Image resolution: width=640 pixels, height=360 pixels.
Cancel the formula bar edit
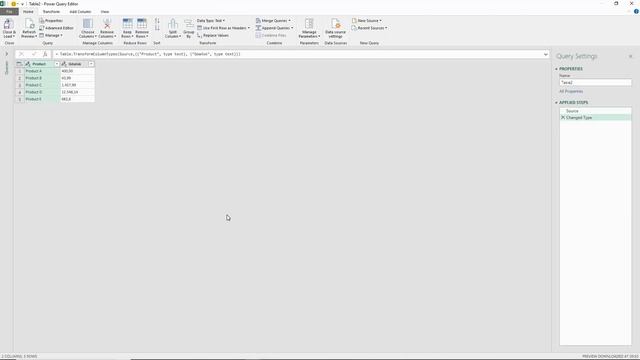click(22, 54)
